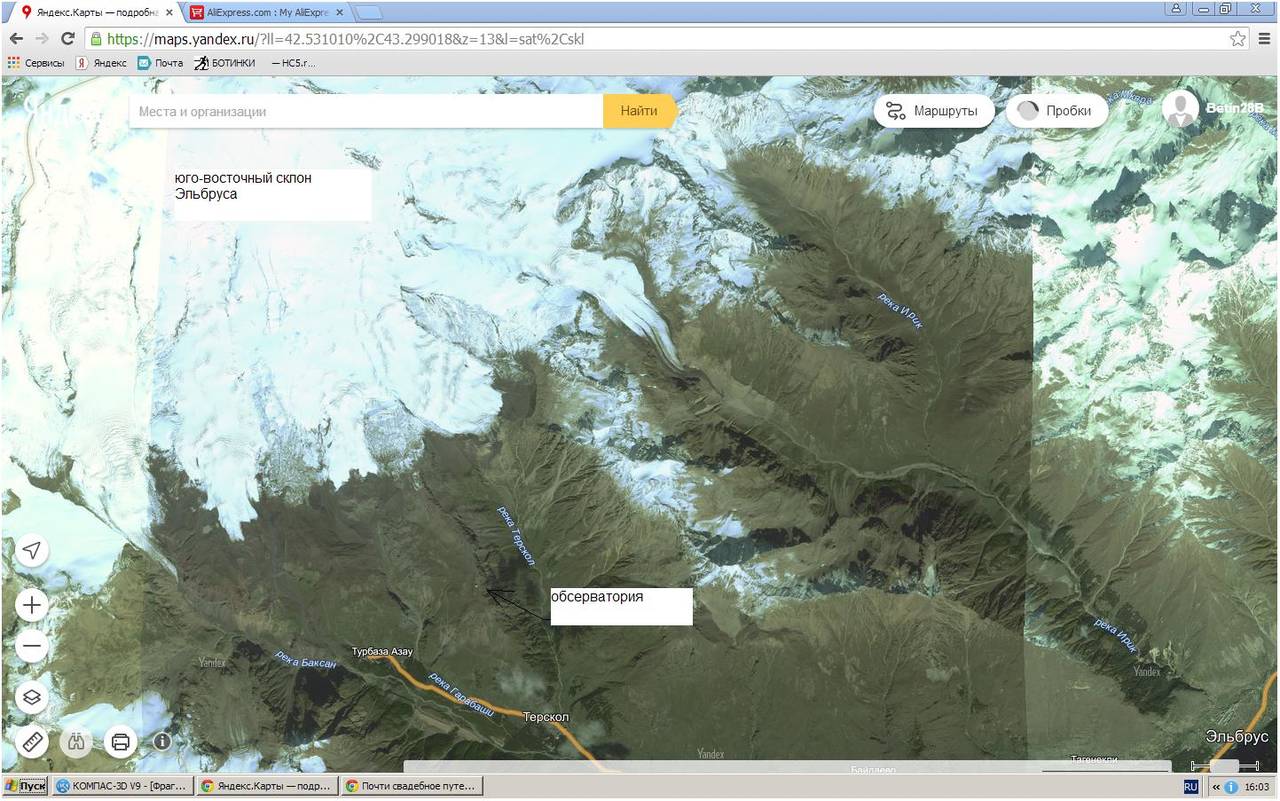Open the HC5.r... bookmark

[x=293, y=63]
